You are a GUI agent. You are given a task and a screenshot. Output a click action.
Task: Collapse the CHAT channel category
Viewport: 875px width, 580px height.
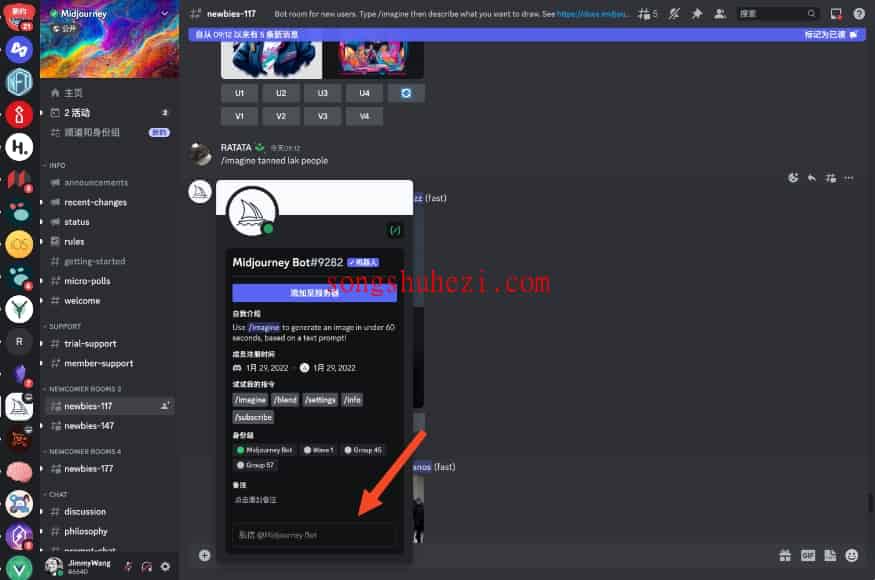[55, 494]
